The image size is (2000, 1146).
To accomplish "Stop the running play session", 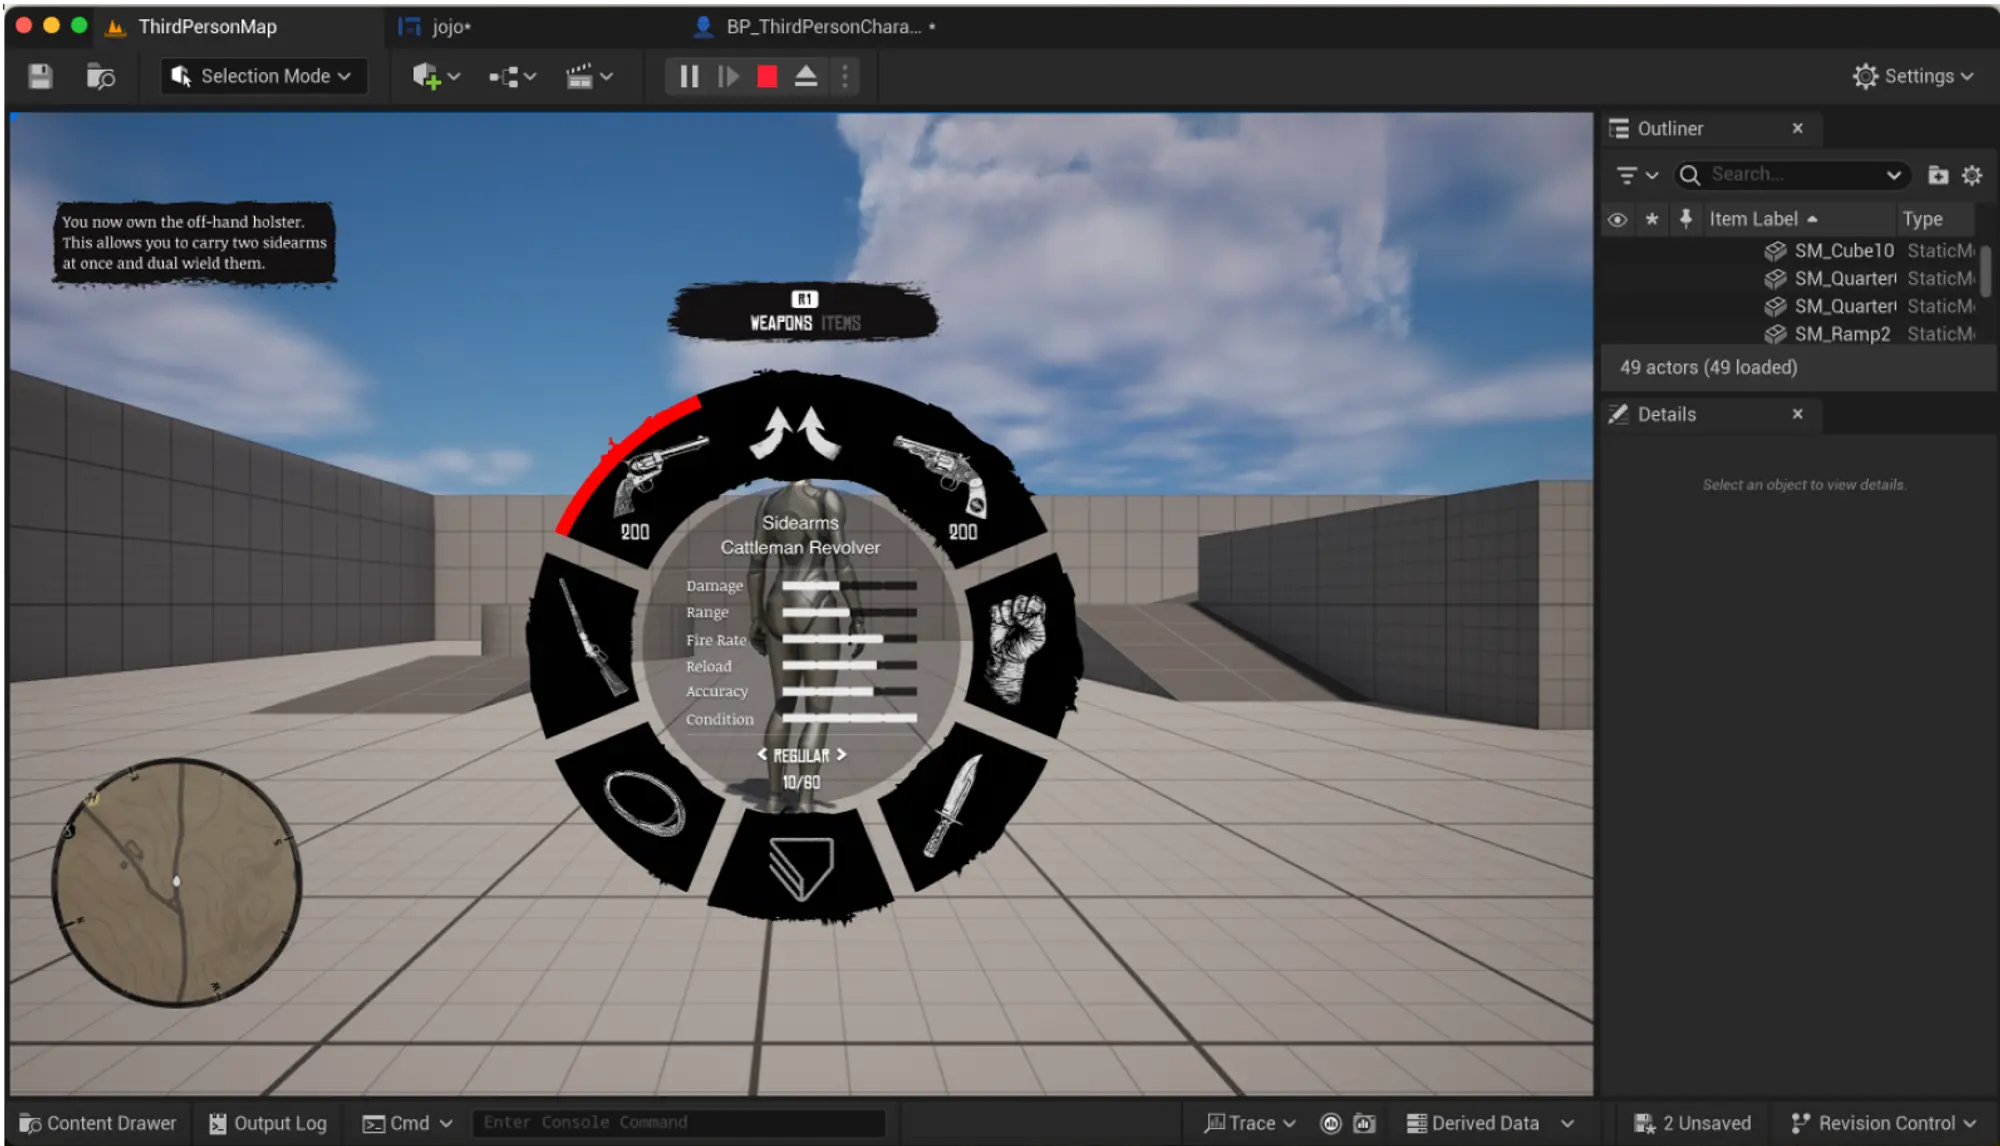I will click(767, 76).
